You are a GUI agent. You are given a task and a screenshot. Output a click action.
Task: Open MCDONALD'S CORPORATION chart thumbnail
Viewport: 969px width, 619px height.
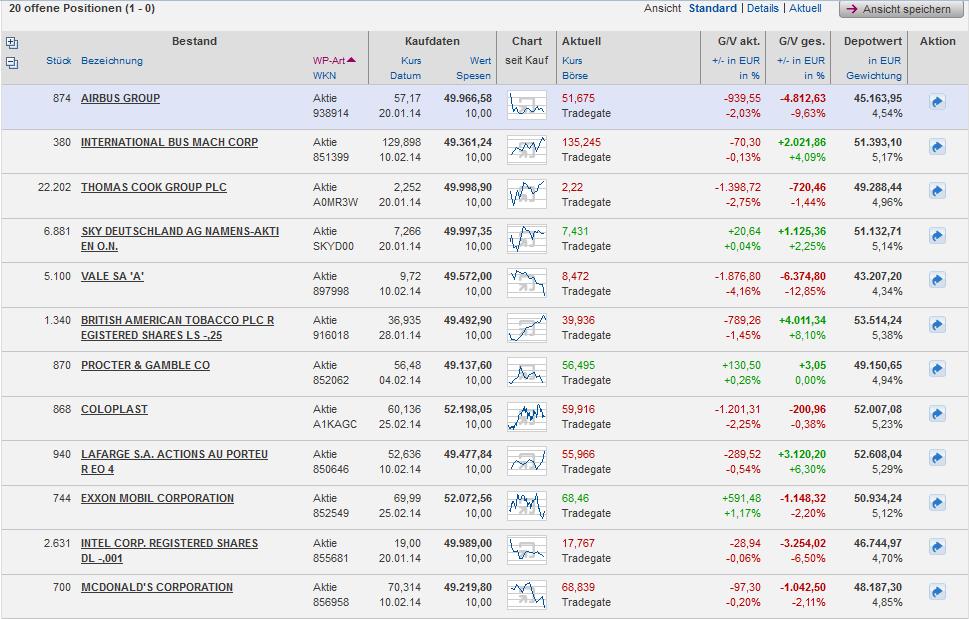(x=527, y=594)
